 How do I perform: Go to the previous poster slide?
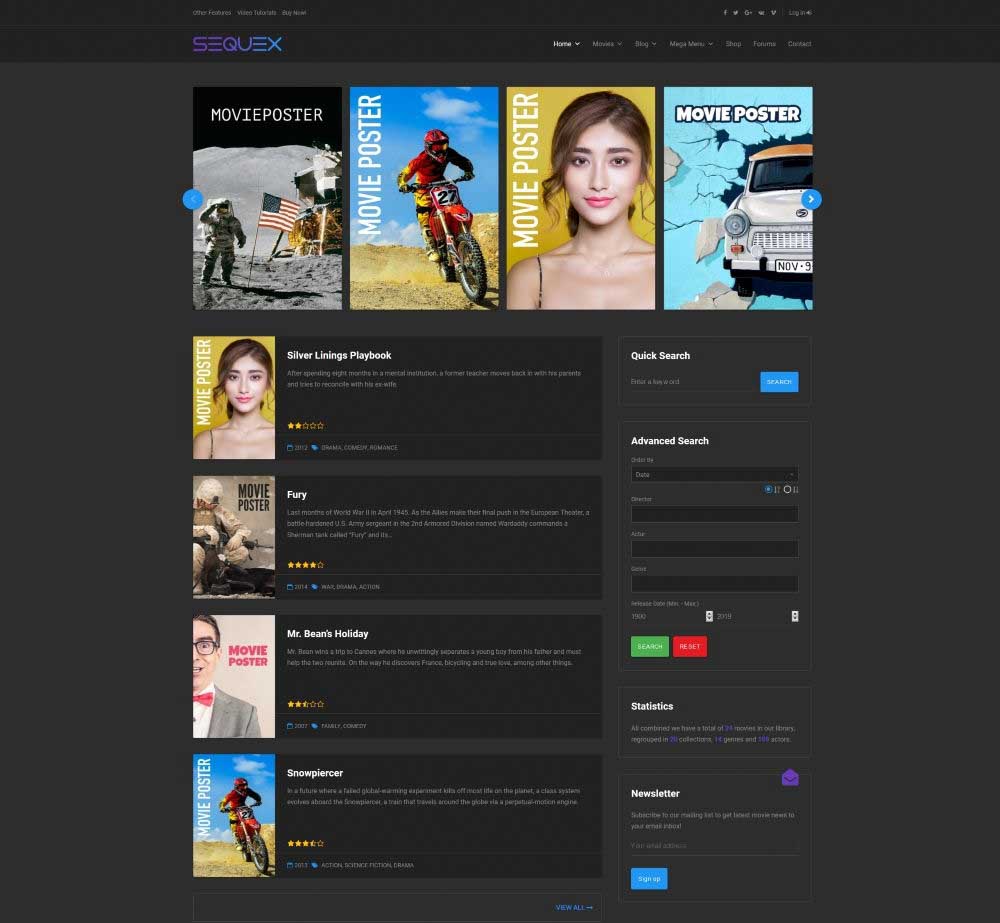coord(193,199)
